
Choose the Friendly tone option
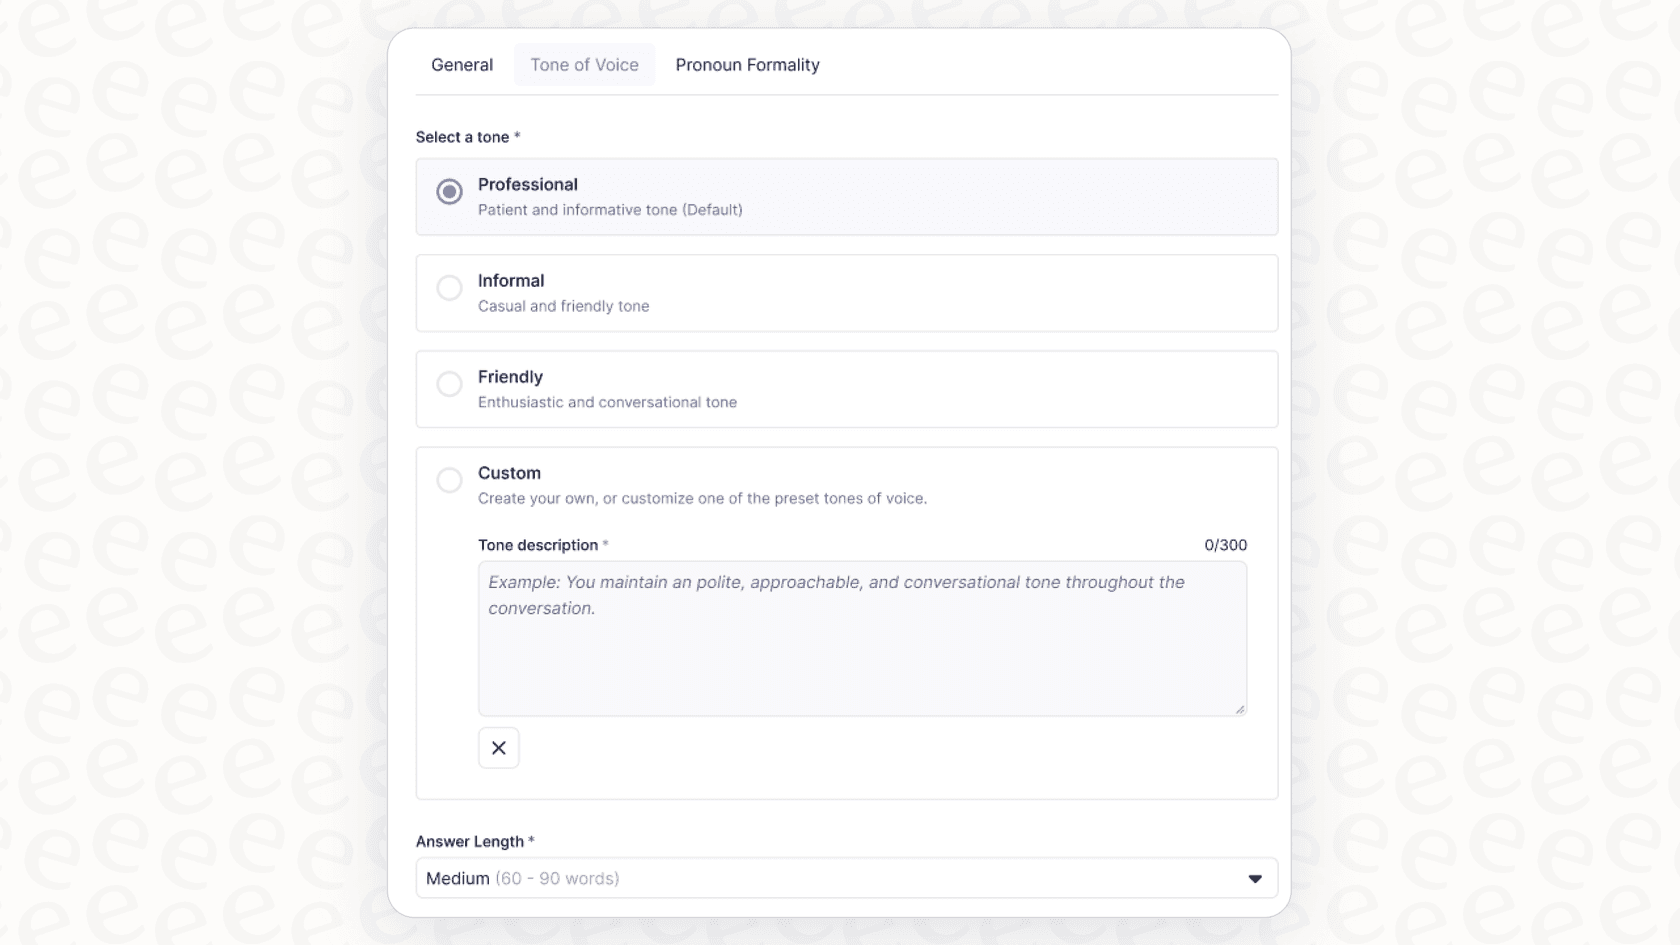(449, 384)
